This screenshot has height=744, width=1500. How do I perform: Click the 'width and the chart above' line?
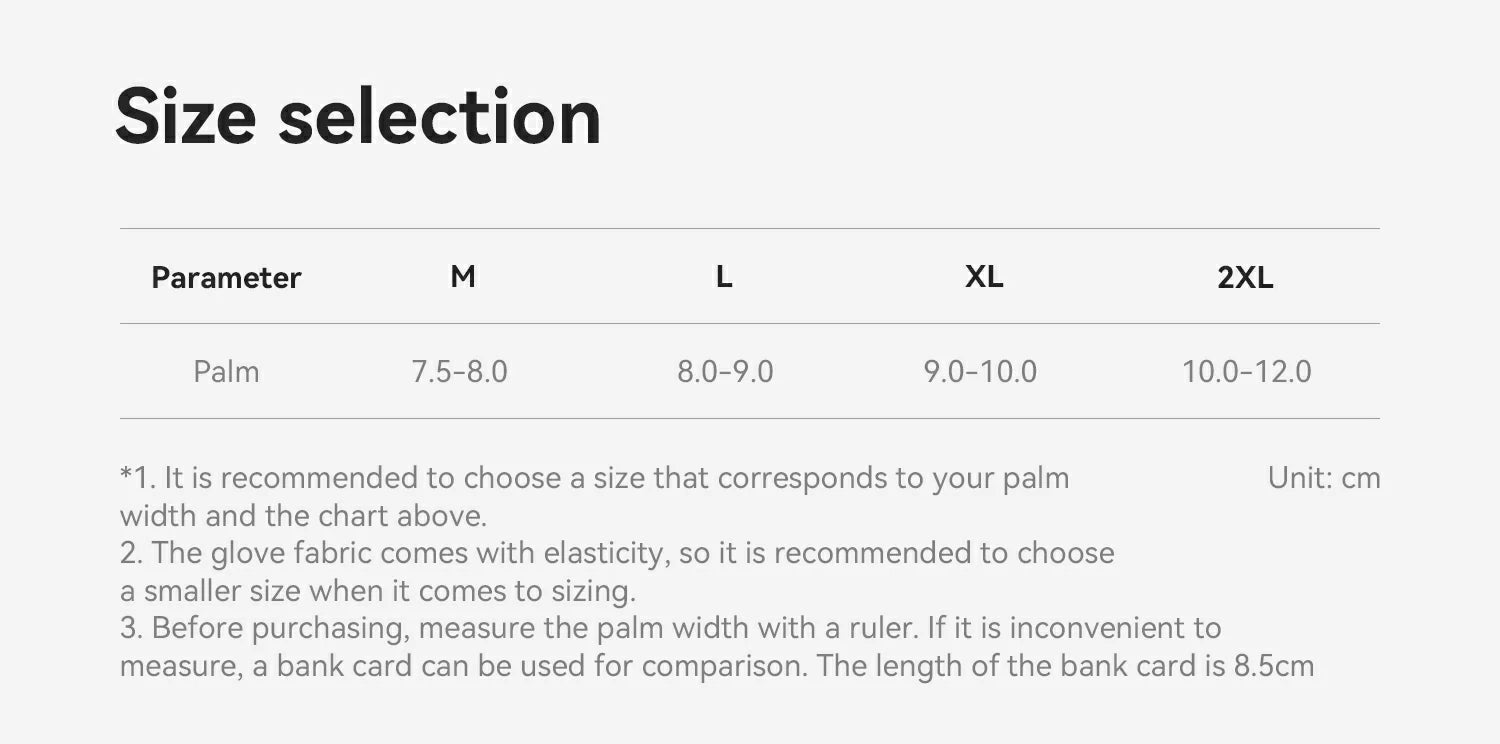pyautogui.click(x=303, y=516)
